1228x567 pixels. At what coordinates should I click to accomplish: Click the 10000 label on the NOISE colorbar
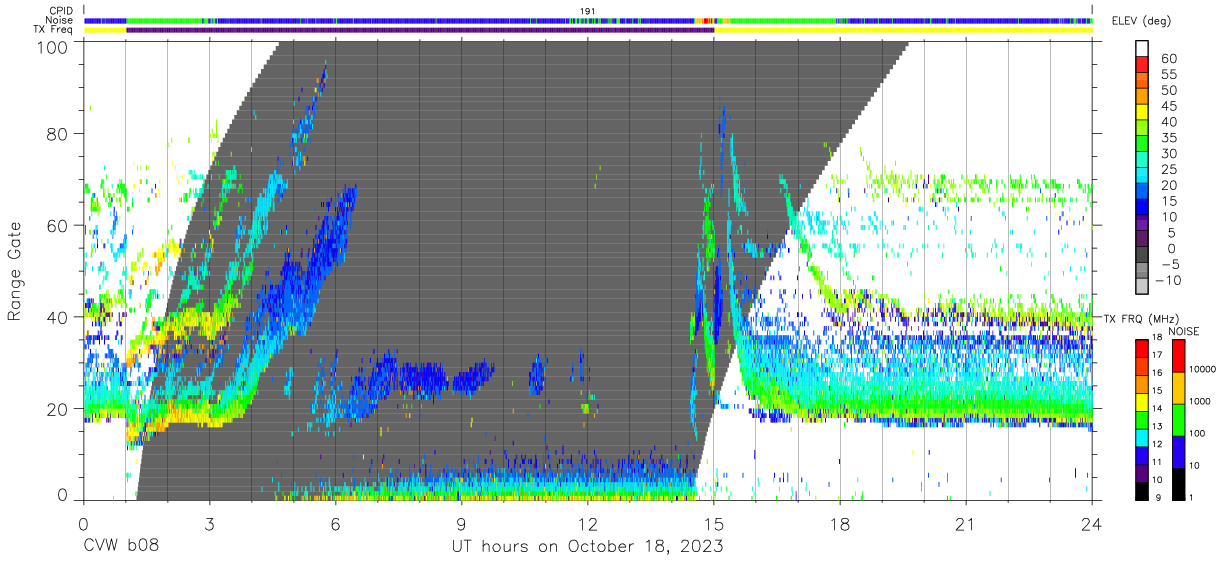[1203, 369]
